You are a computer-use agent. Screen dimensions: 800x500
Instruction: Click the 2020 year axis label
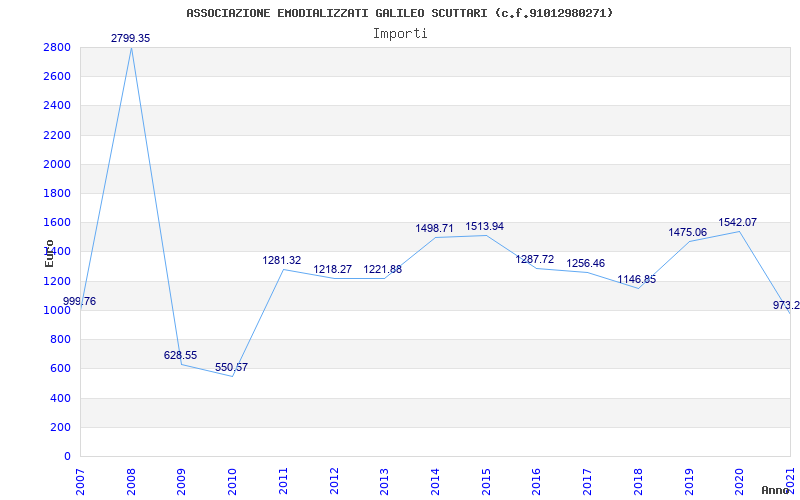(x=740, y=477)
